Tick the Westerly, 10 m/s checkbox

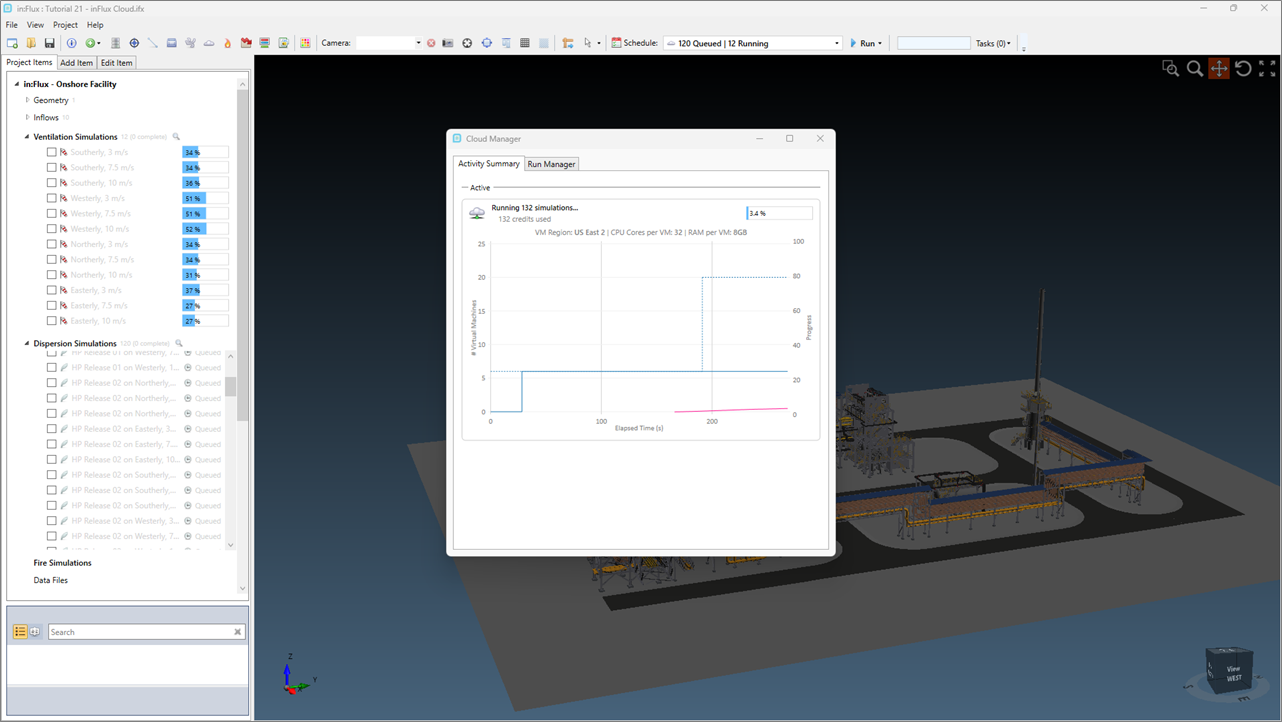(52, 229)
